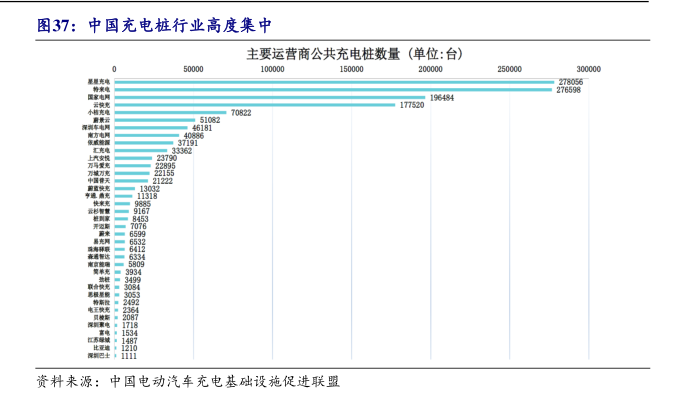Click the 国家电网 category label
Screen dimensions: 678x400
point(100,98)
